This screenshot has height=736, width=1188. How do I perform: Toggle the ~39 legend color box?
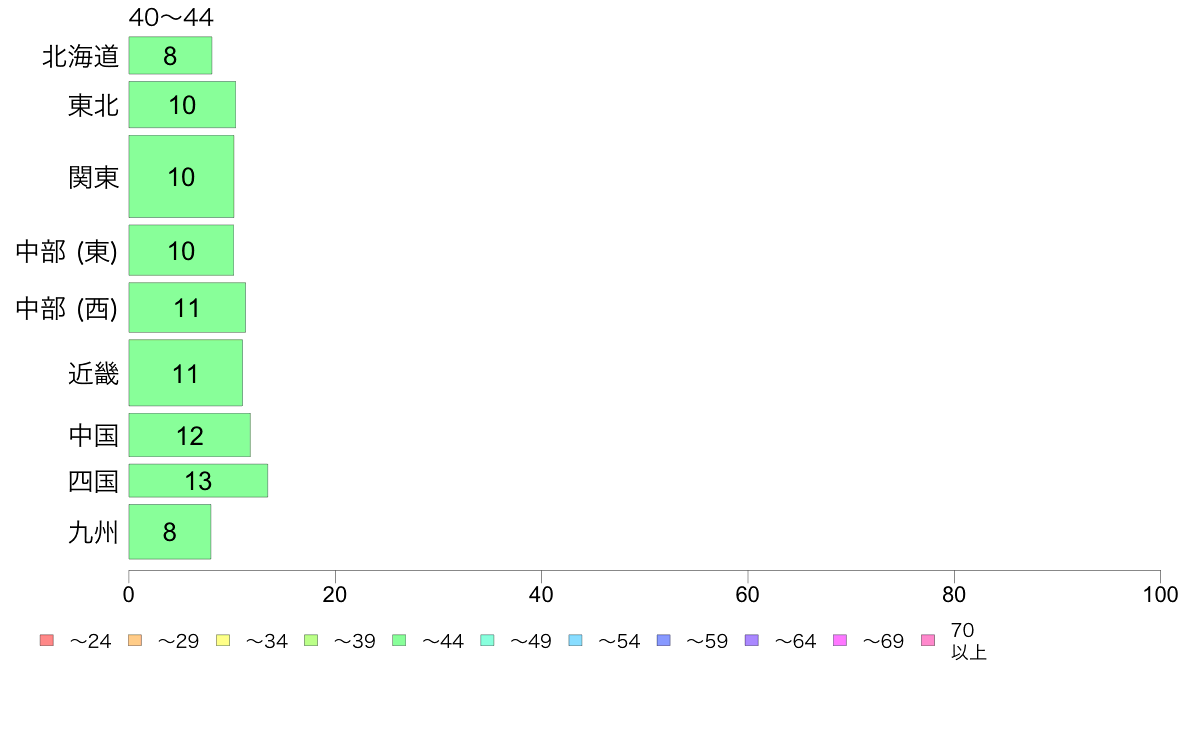311,640
